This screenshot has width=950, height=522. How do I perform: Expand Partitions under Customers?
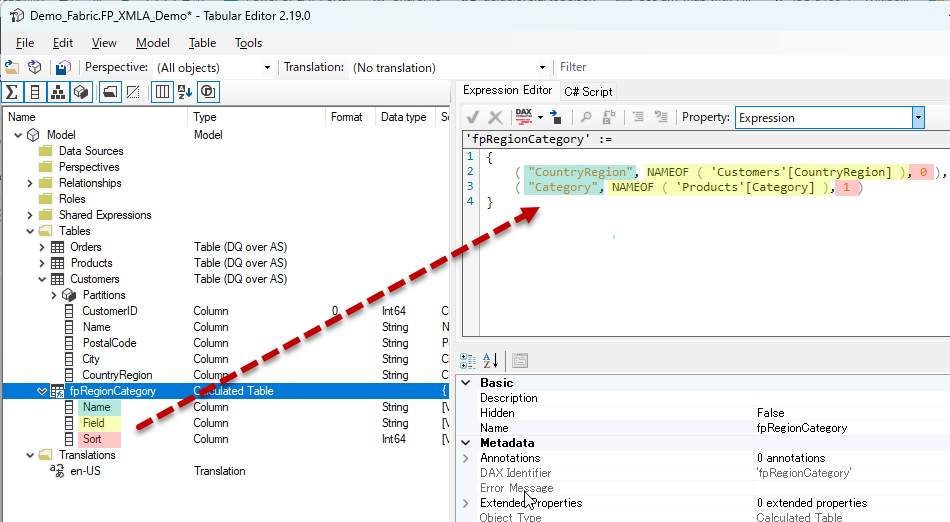pos(54,296)
